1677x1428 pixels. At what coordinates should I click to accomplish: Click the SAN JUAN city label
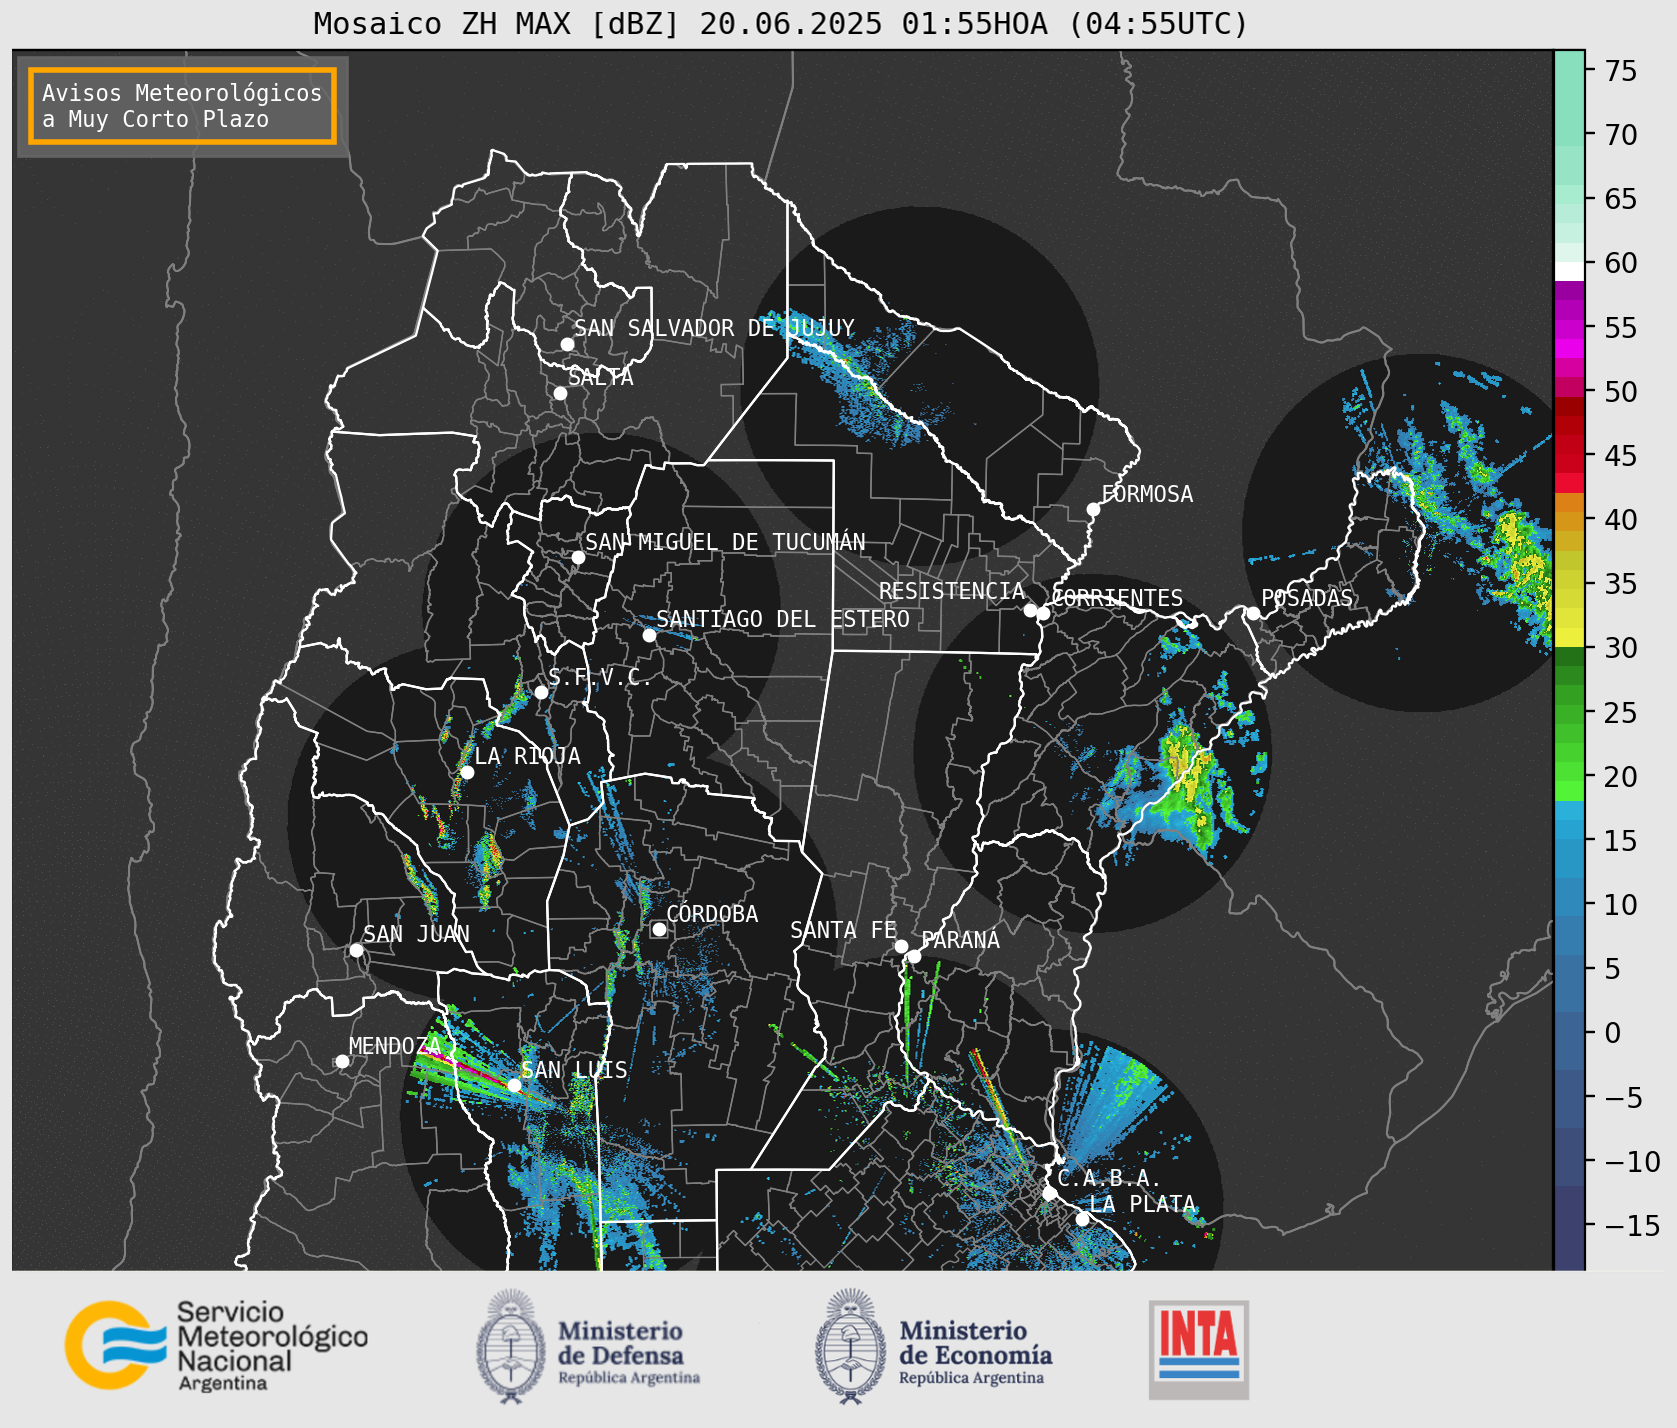pyautogui.click(x=416, y=934)
